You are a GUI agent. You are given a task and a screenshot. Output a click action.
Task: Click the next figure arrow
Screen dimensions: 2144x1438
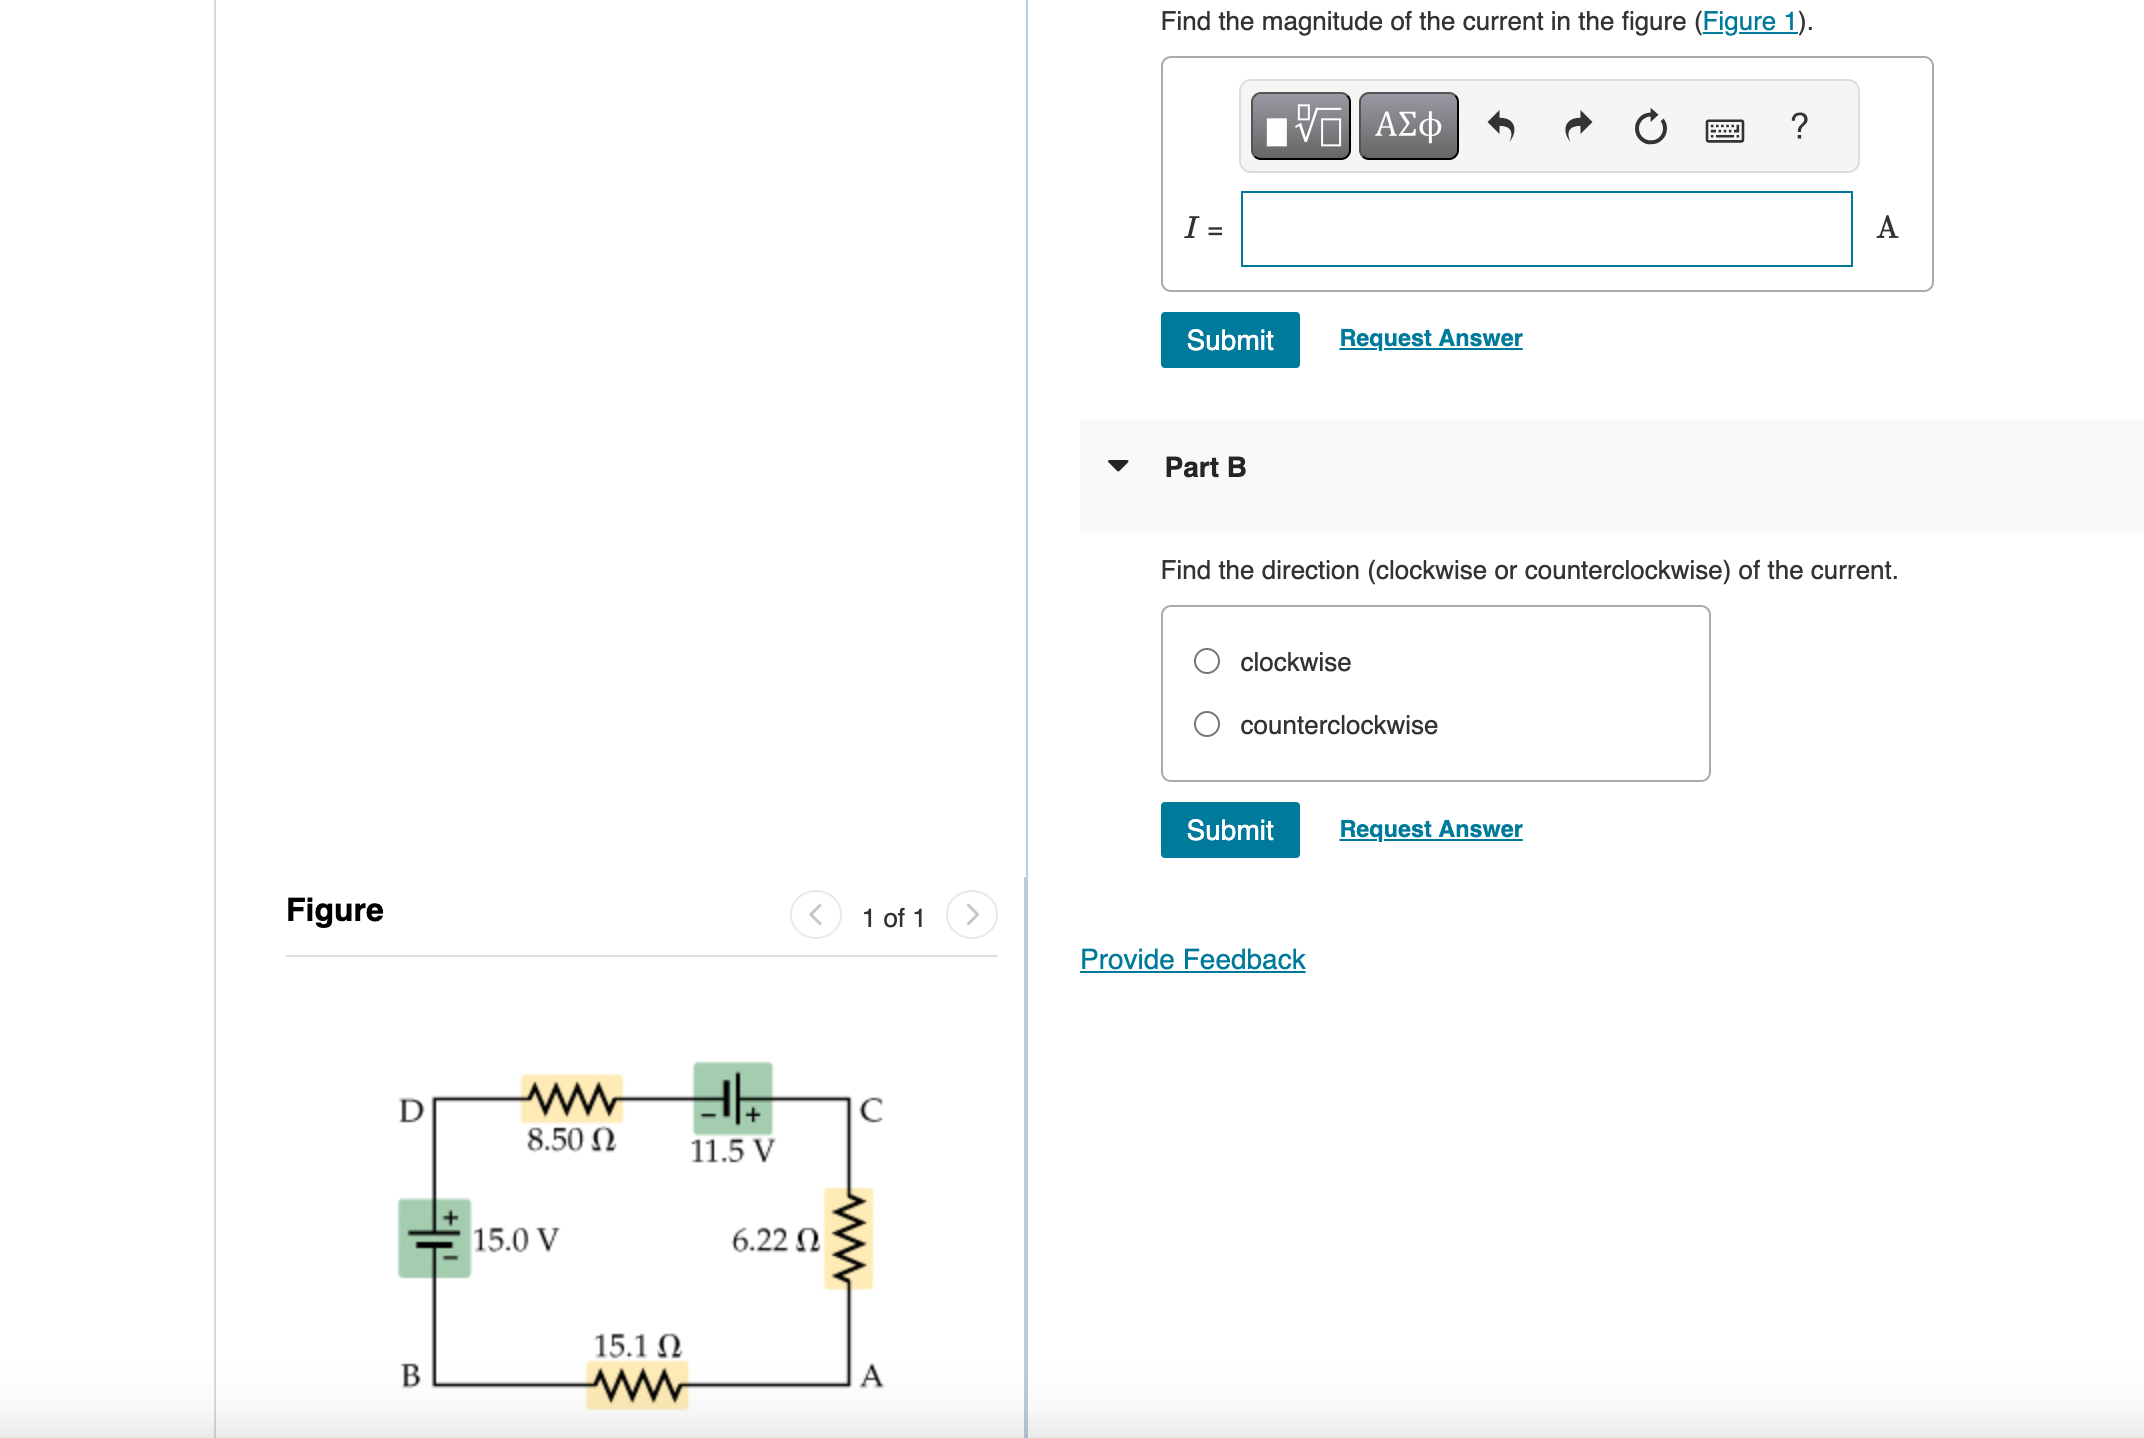pyautogui.click(x=971, y=914)
